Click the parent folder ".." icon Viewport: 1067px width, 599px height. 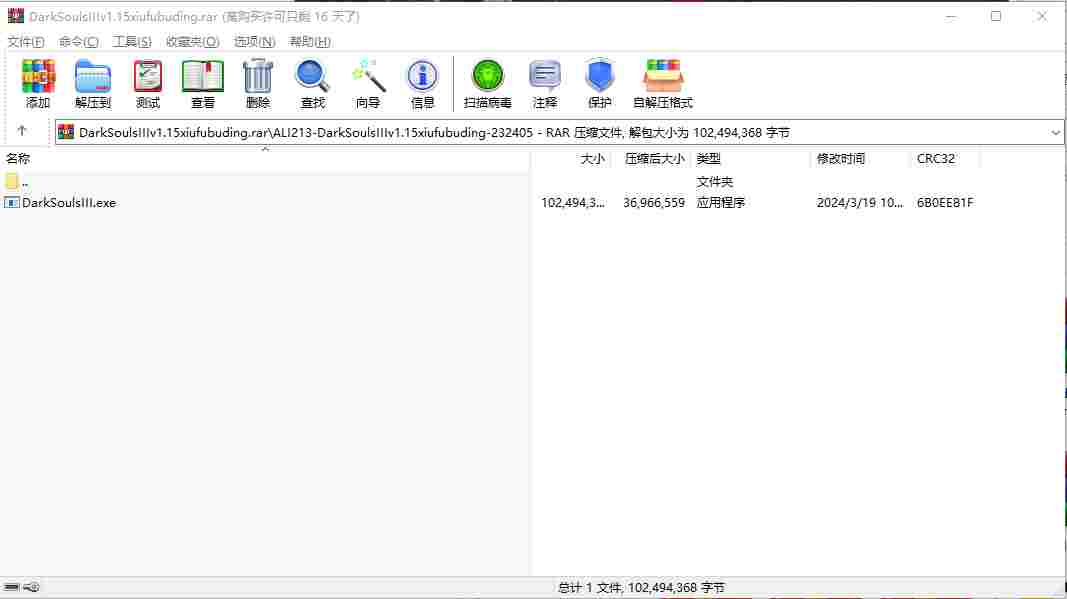(12, 181)
